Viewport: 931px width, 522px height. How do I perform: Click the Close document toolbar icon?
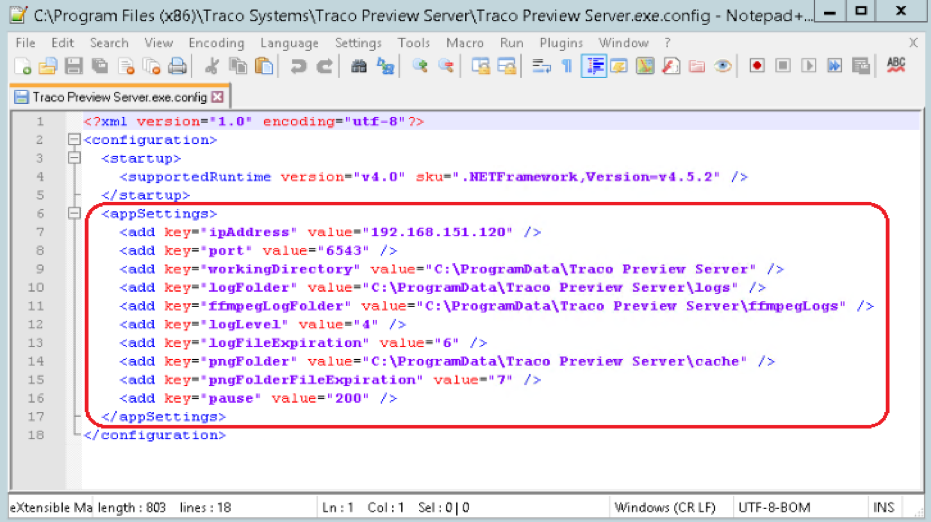coord(126,66)
